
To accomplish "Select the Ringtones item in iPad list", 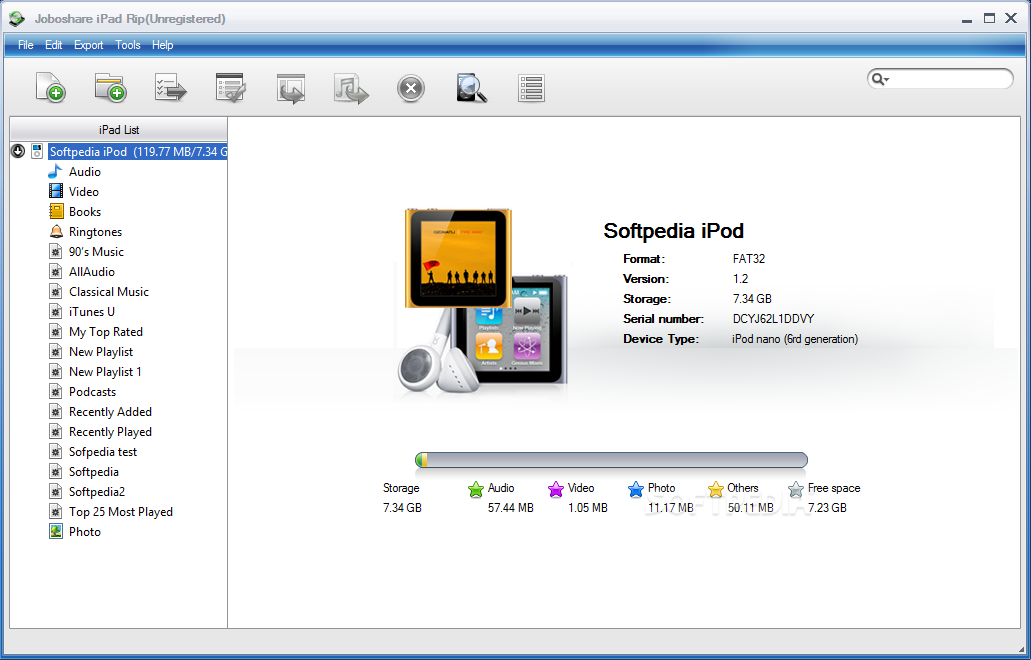I will [x=95, y=232].
